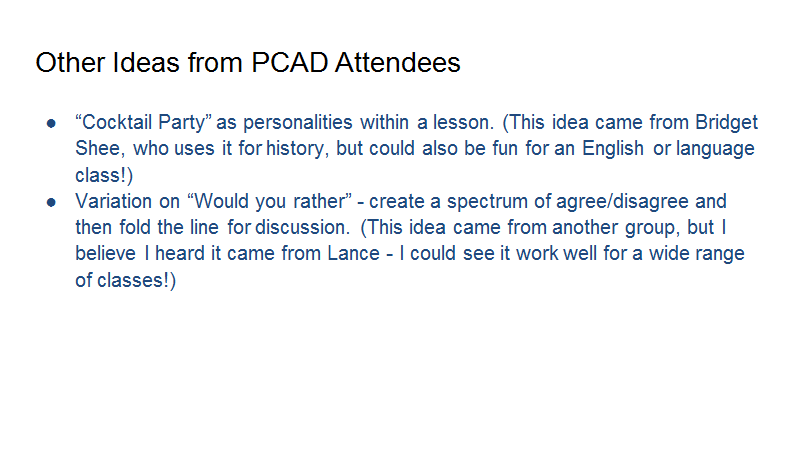Click the name 'Bridget' in first bullet
Viewport: 800px width, 450px height.
(727, 123)
